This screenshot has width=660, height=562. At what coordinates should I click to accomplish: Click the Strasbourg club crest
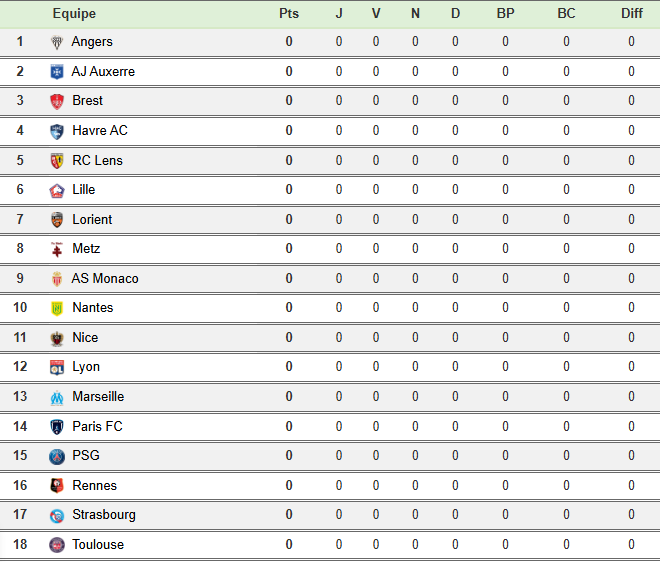[57, 515]
